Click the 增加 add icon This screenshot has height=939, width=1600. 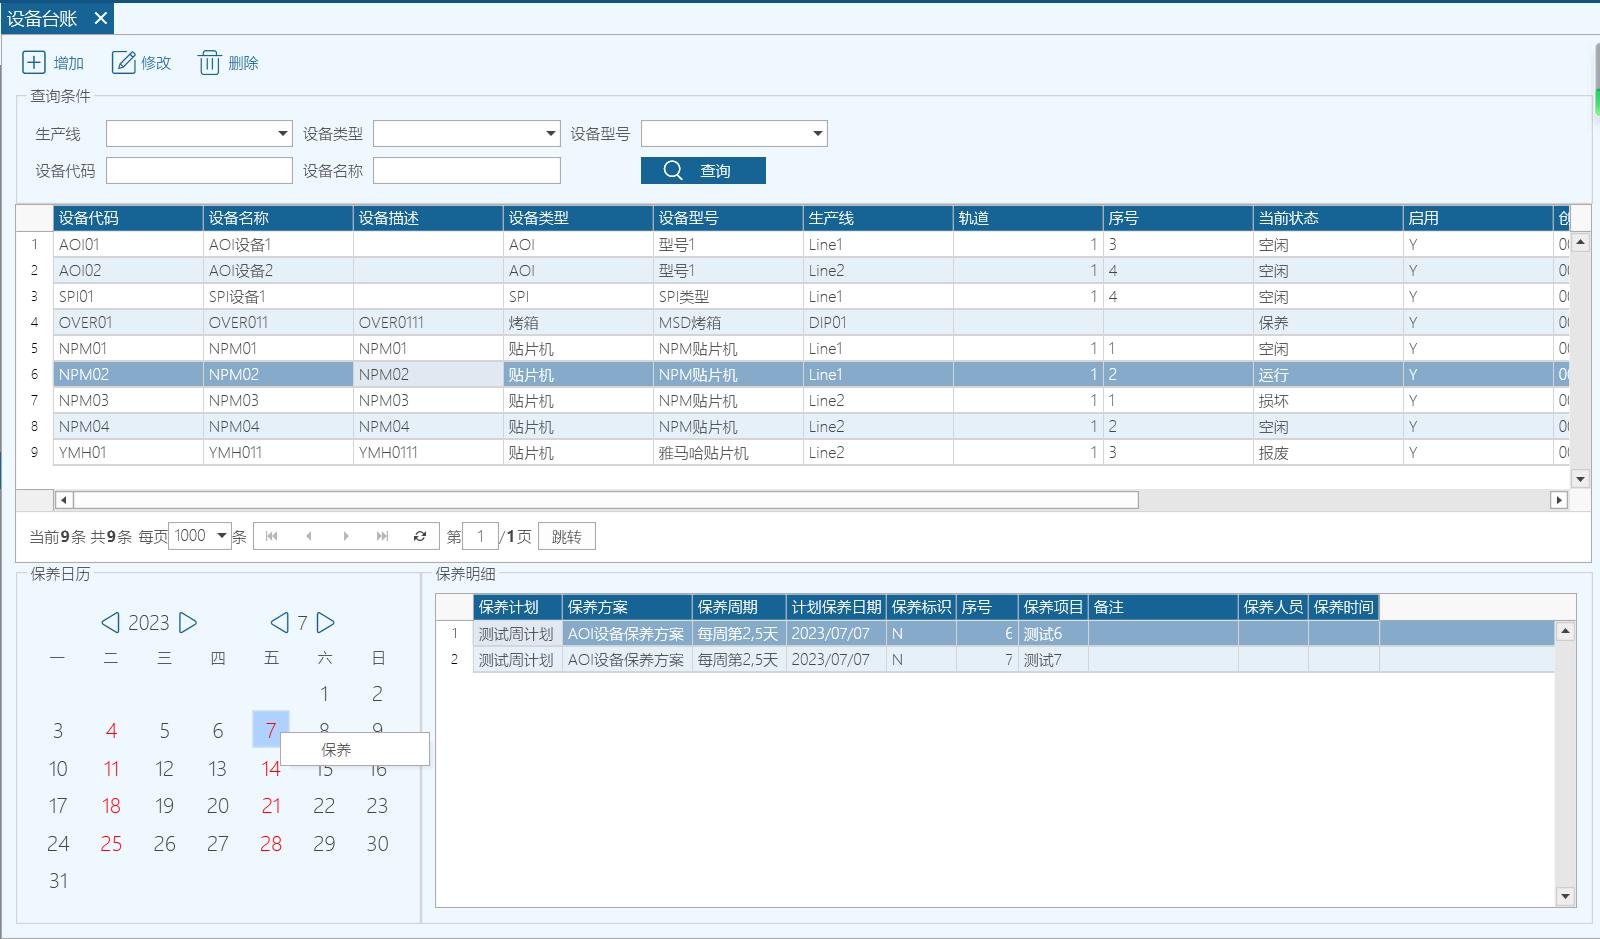[34, 63]
